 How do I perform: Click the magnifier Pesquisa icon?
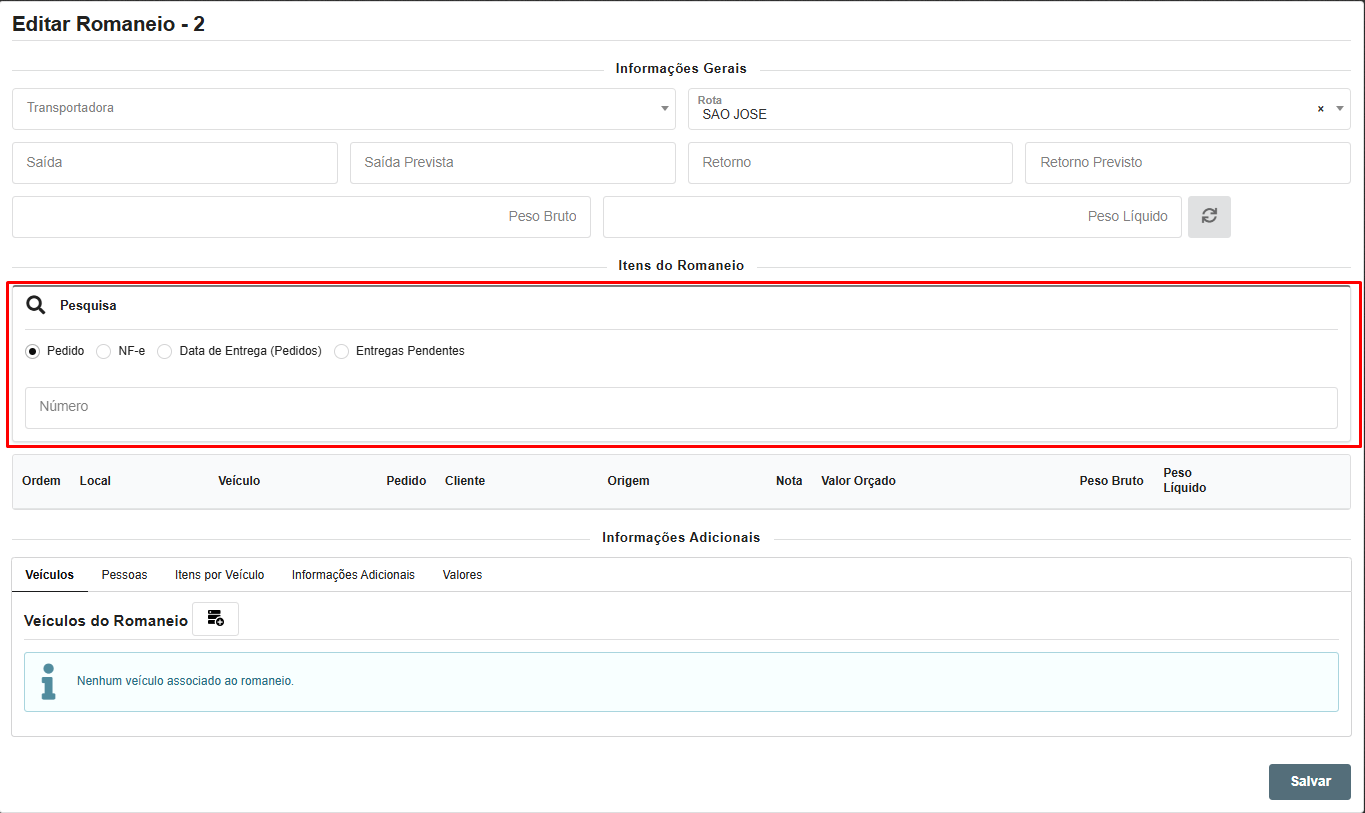[x=36, y=305]
